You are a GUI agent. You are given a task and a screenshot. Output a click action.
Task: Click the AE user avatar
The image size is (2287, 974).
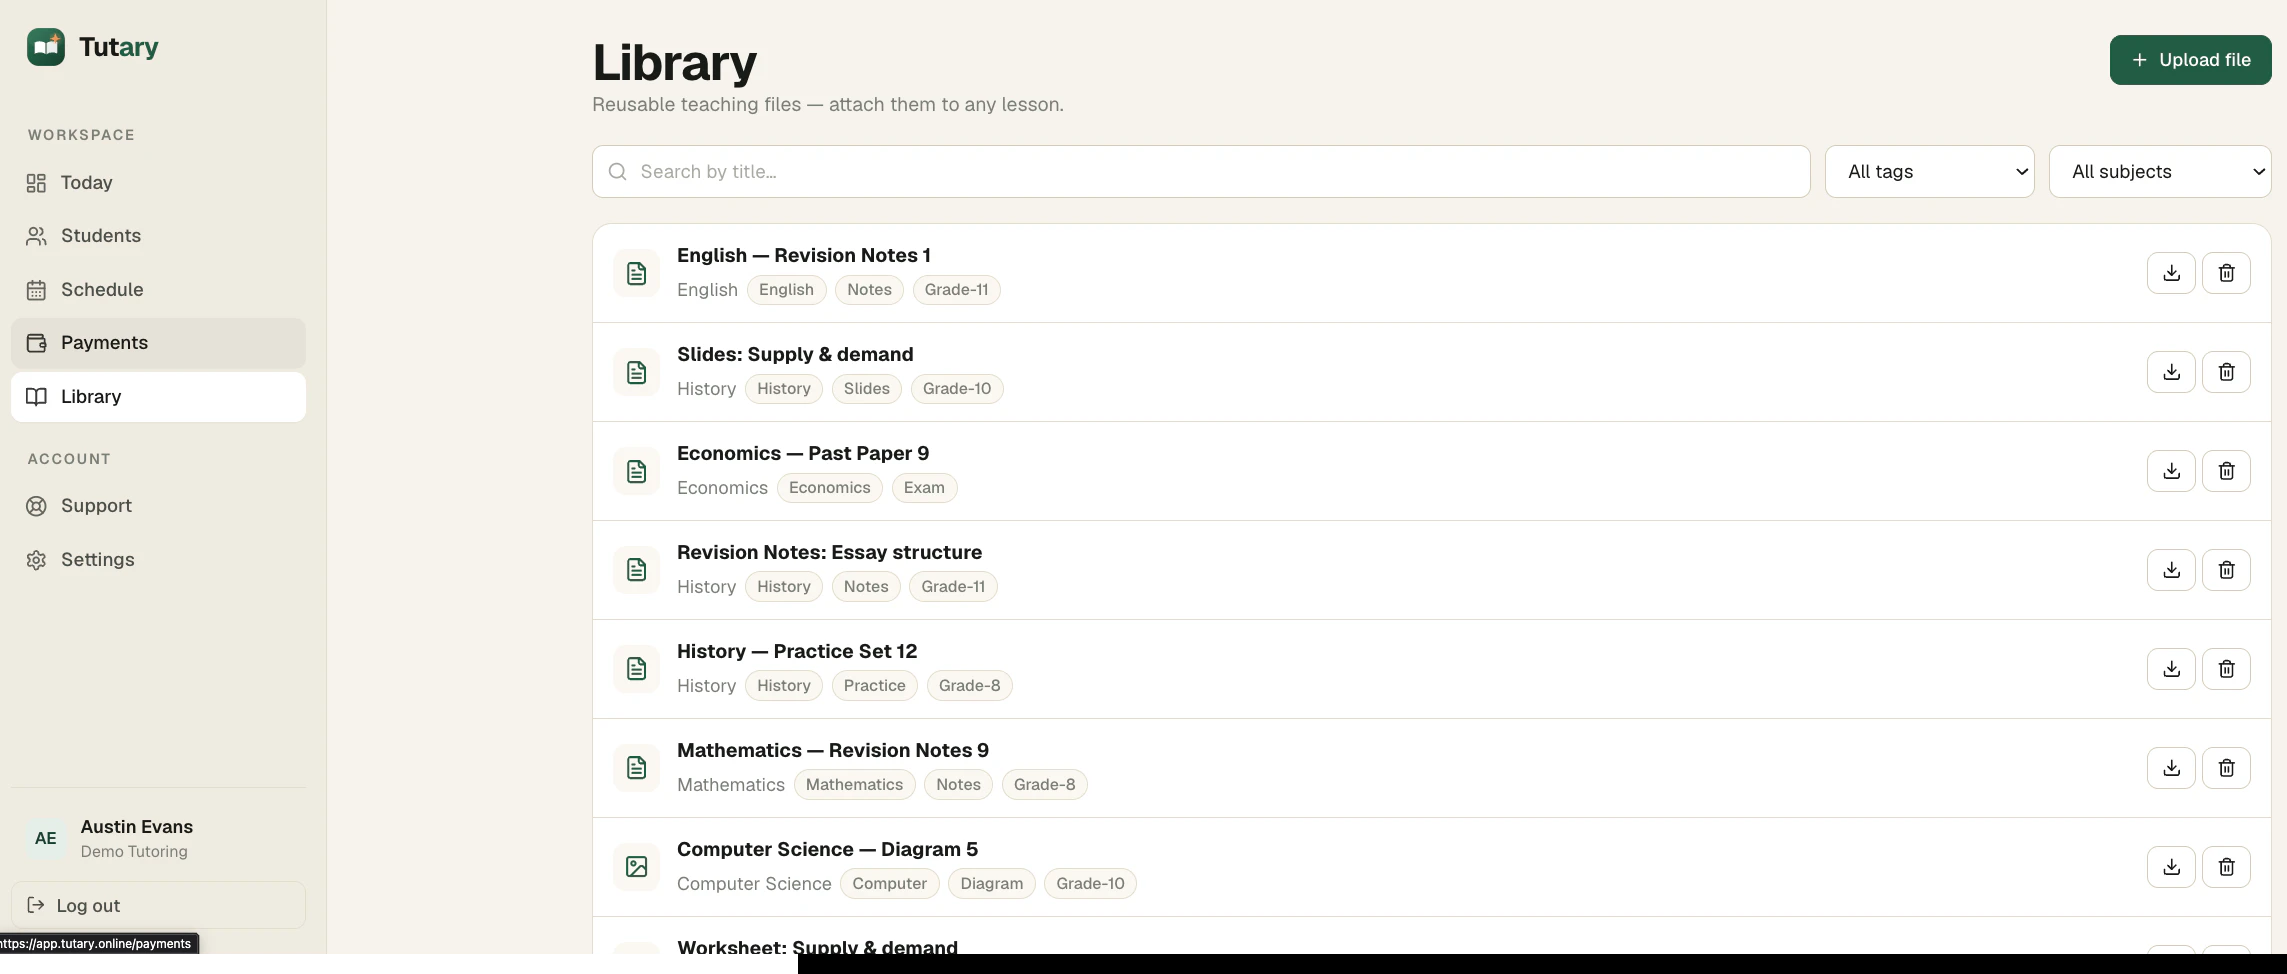click(46, 838)
